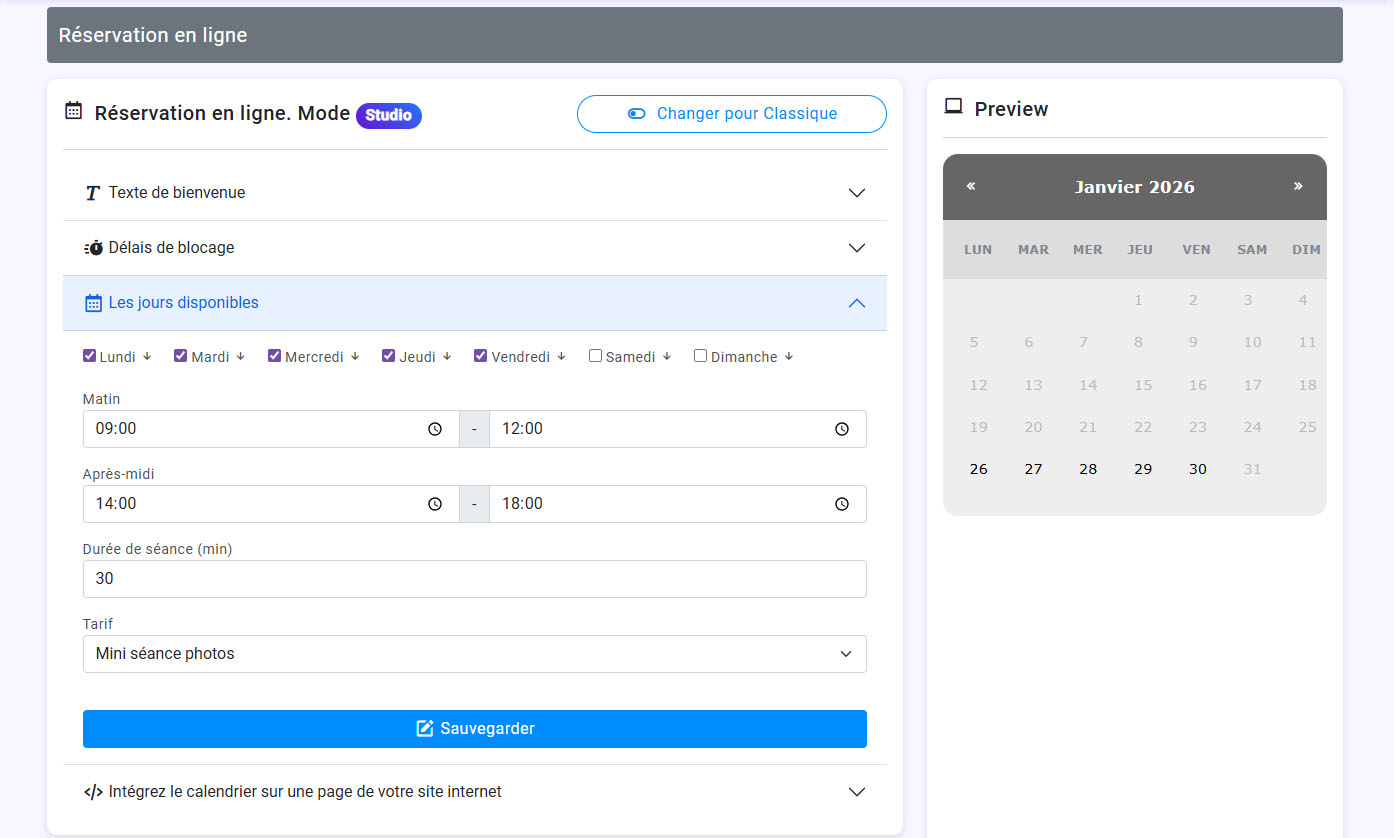Select January 30 in the preview calendar
The height and width of the screenshot is (838, 1394).
pyautogui.click(x=1197, y=468)
